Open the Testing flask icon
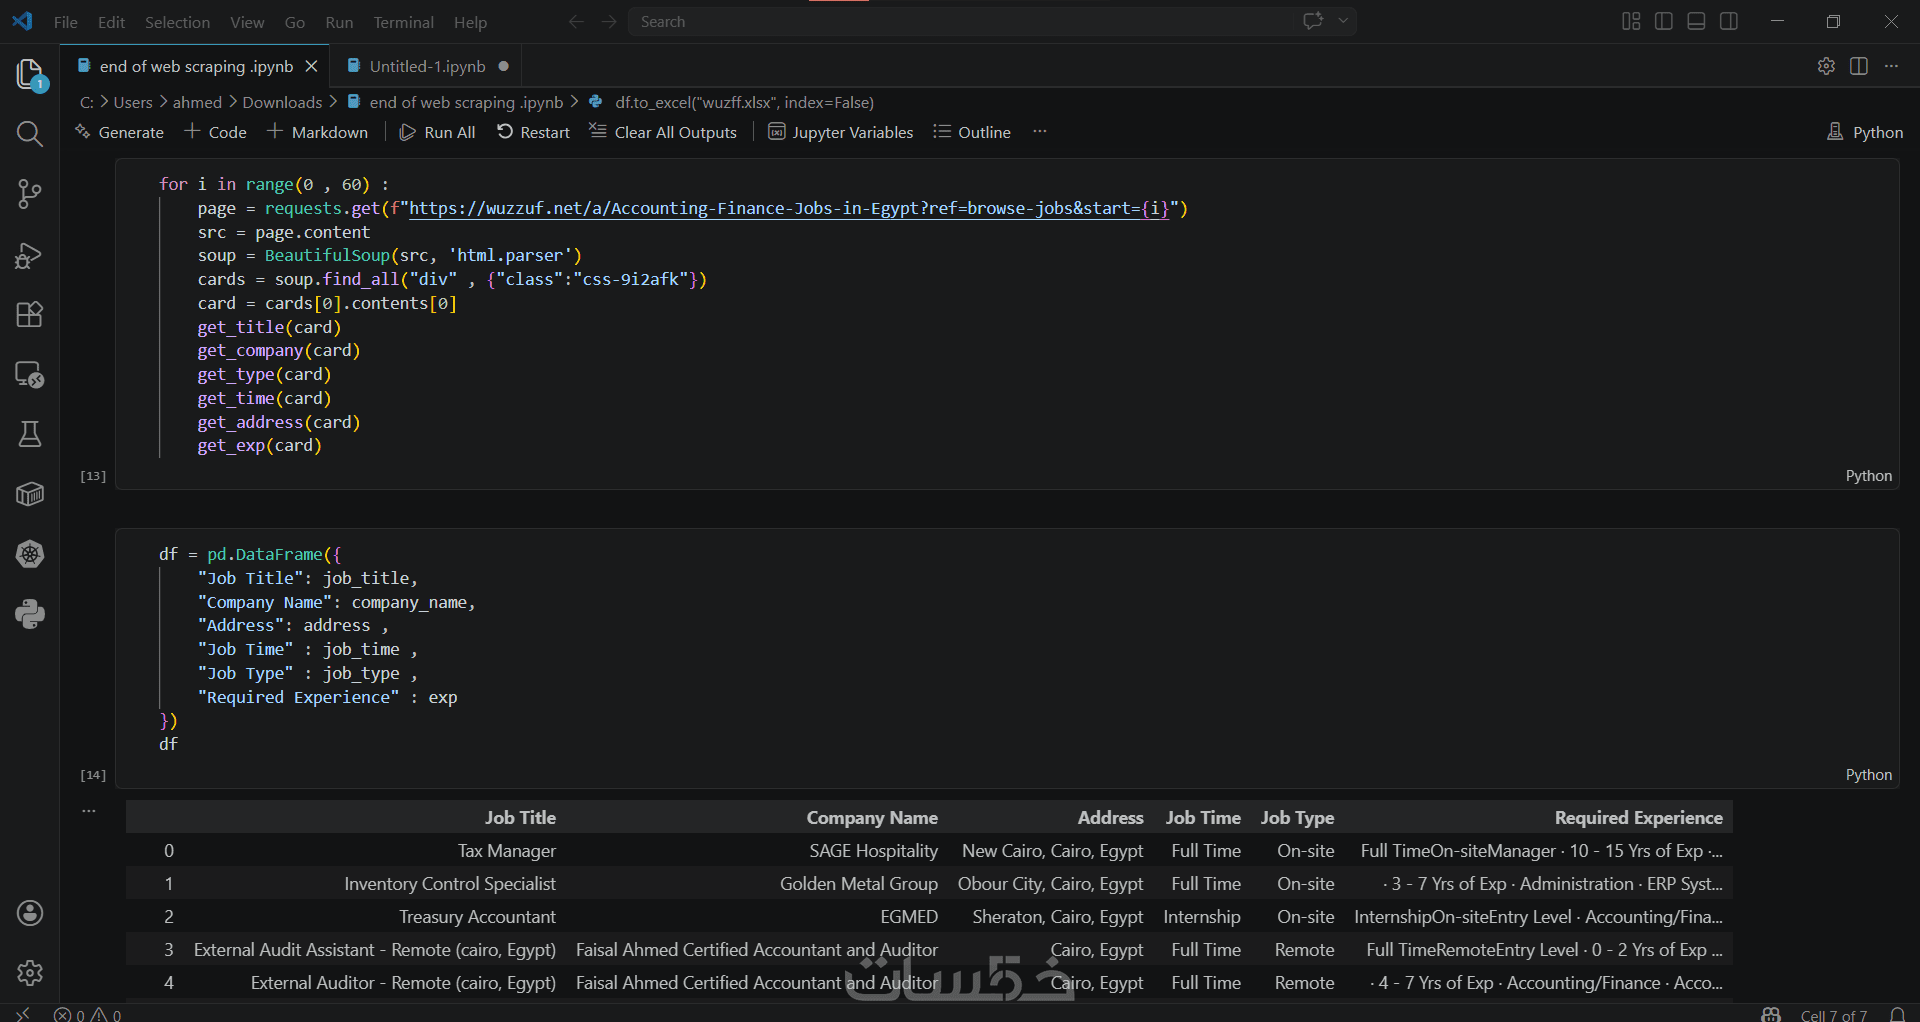This screenshot has height=1022, width=1920. (x=30, y=434)
